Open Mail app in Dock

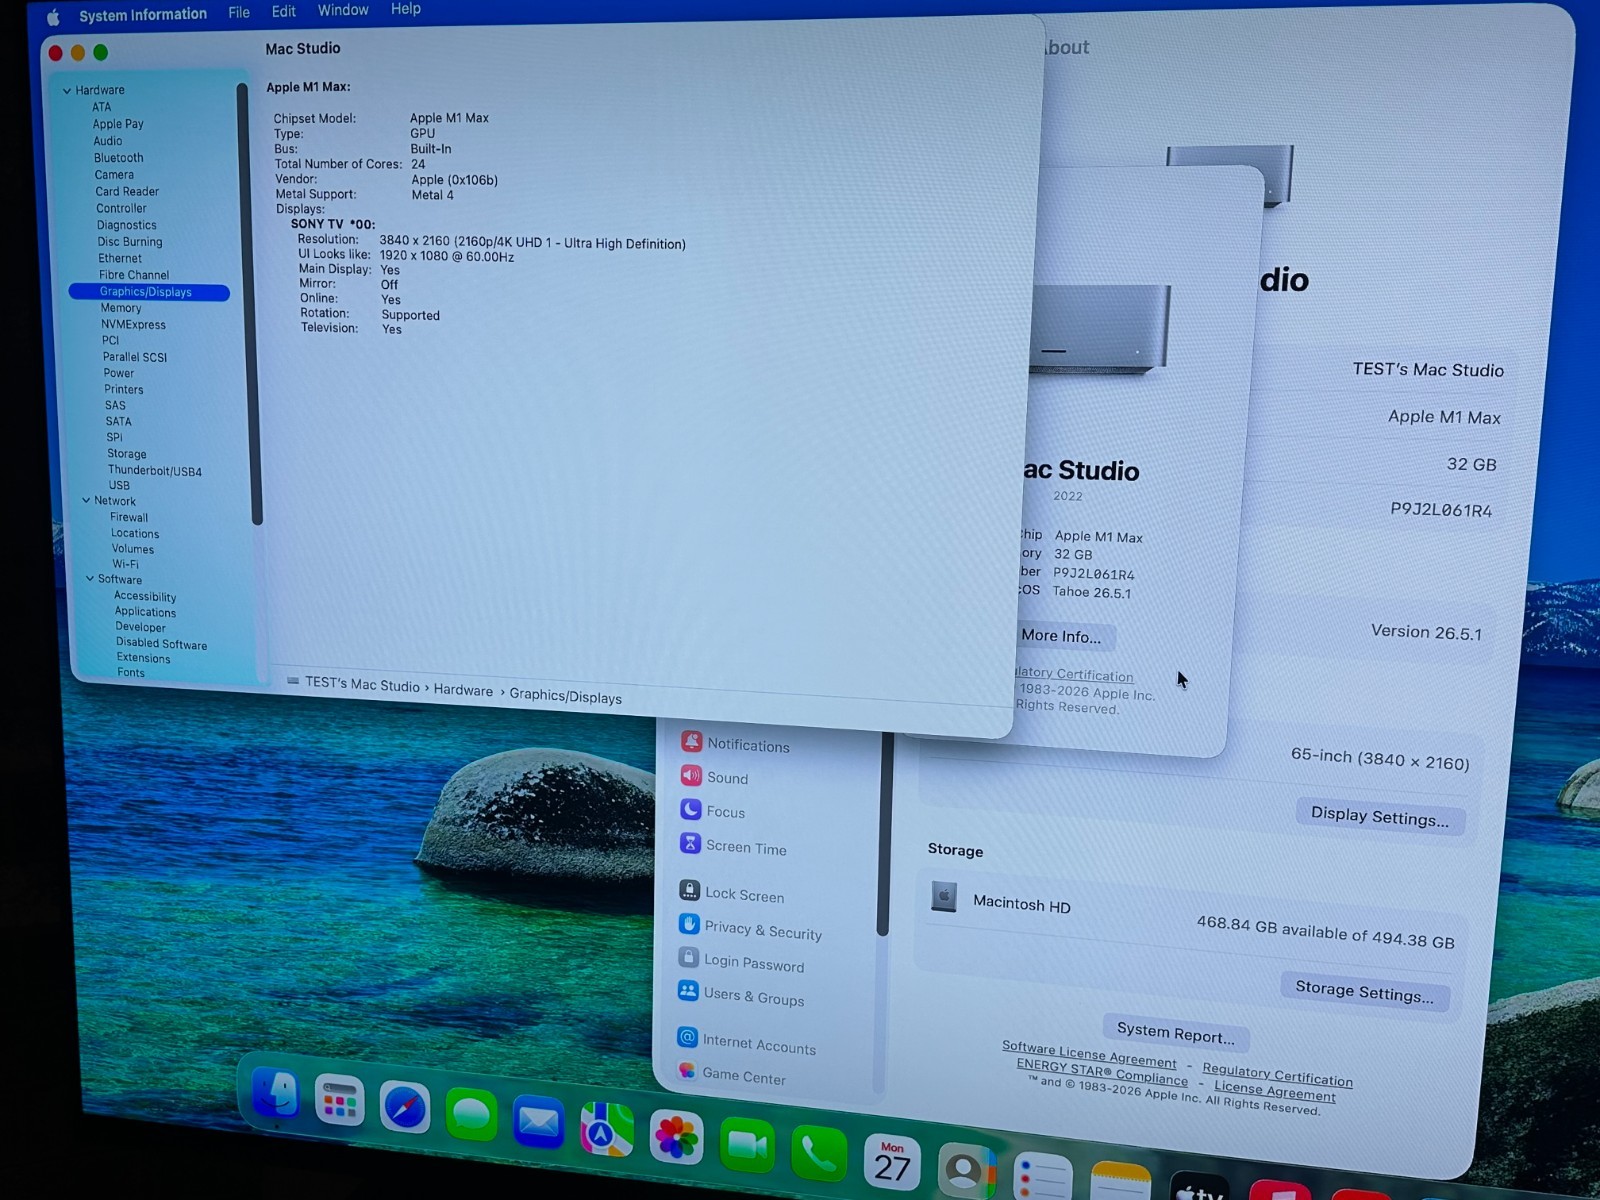tap(538, 1122)
